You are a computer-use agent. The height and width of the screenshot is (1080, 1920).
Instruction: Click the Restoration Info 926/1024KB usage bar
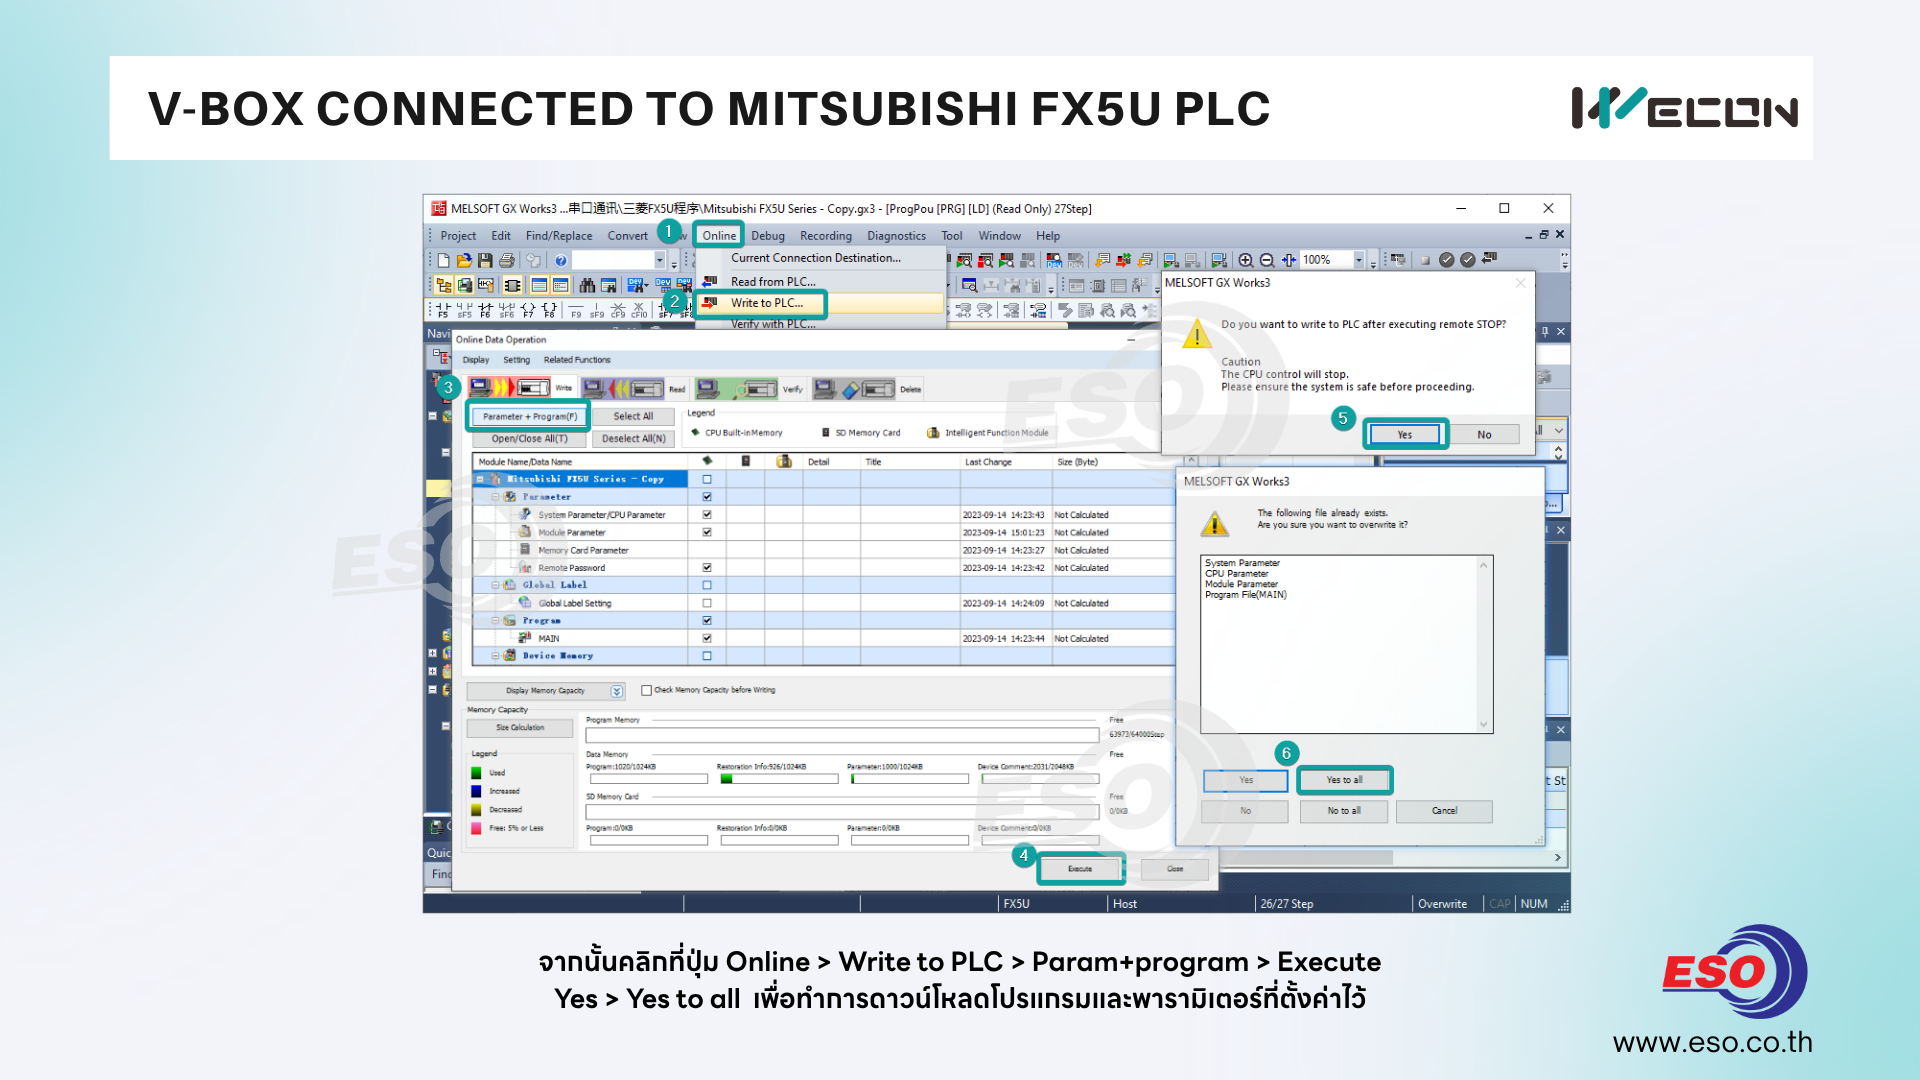click(777, 778)
